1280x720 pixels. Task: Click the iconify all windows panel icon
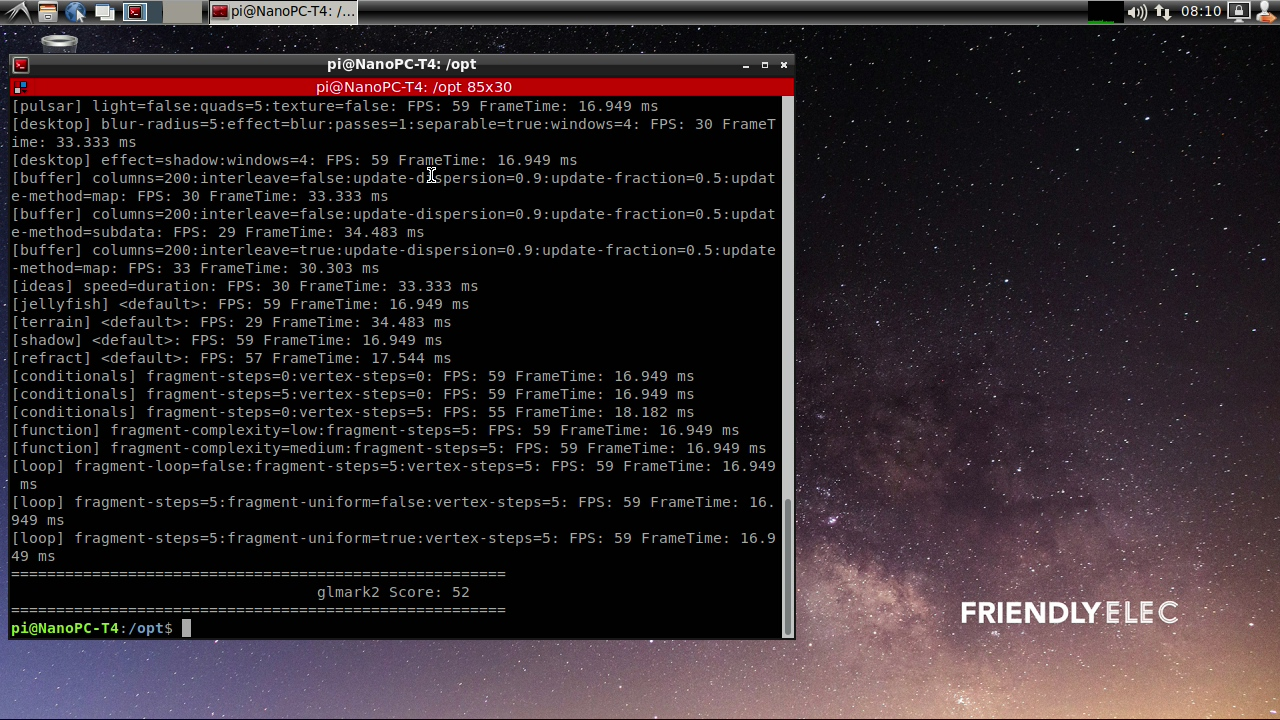[x=105, y=12]
